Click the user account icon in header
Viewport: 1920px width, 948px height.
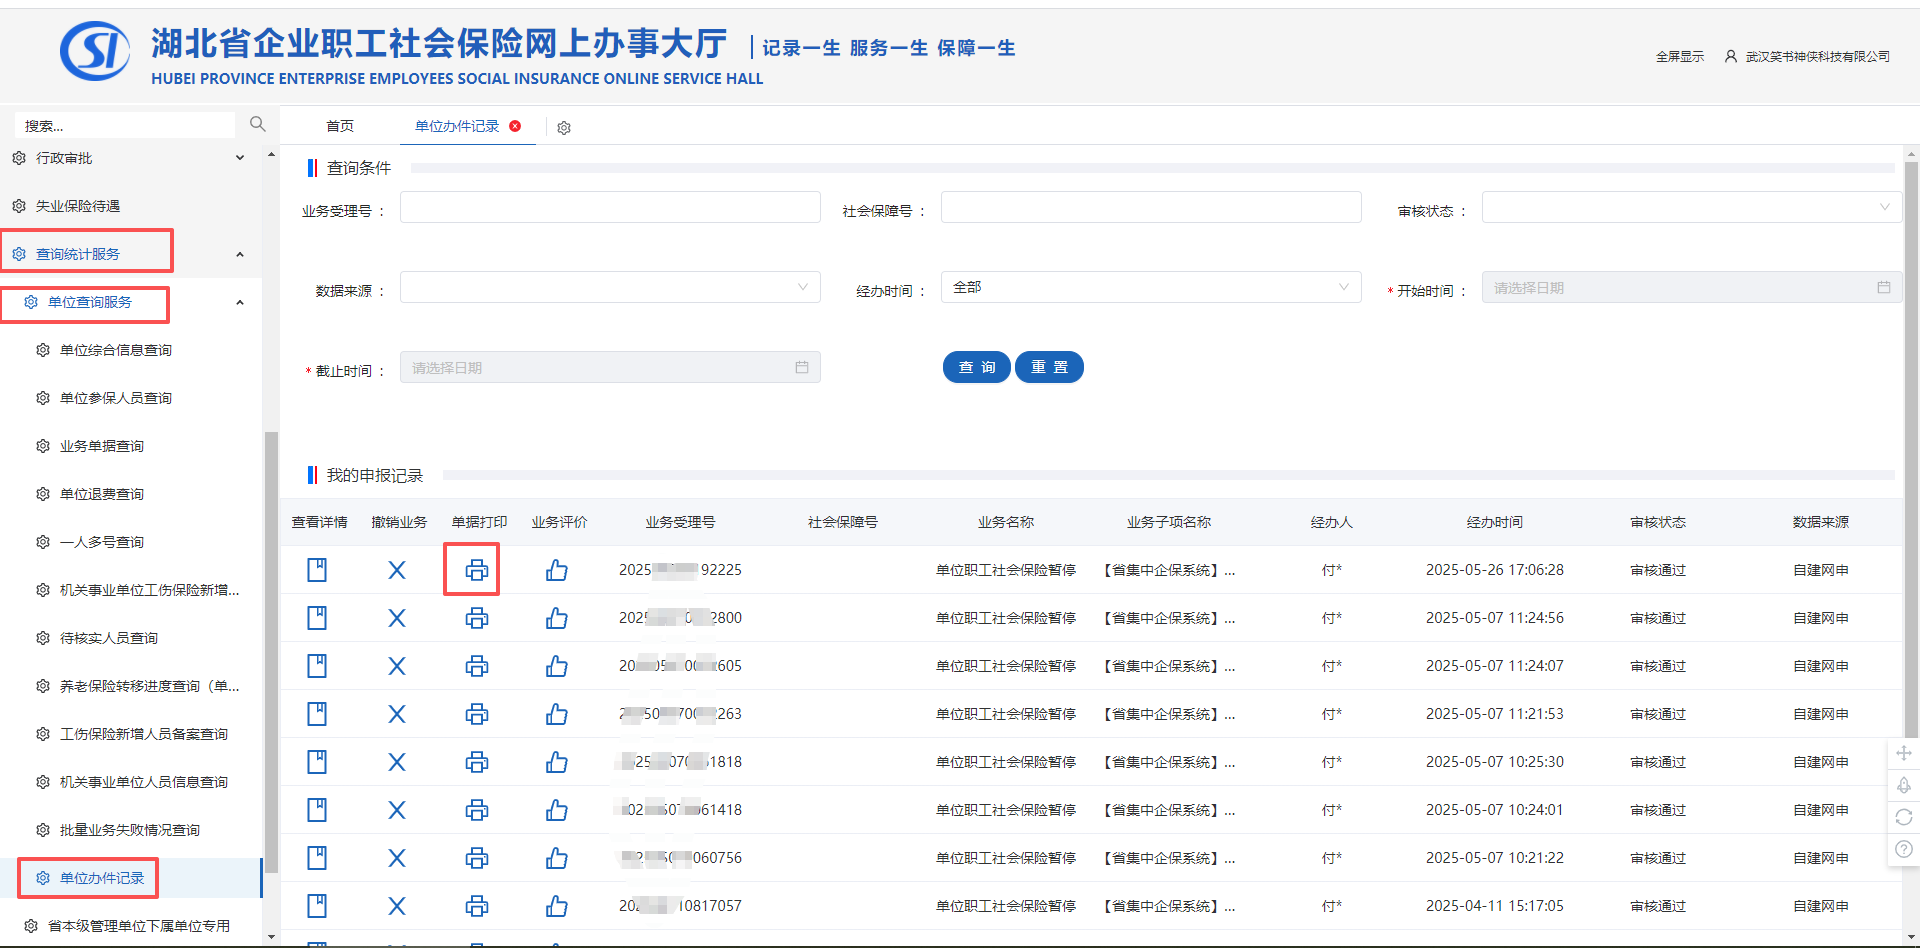point(1731,57)
